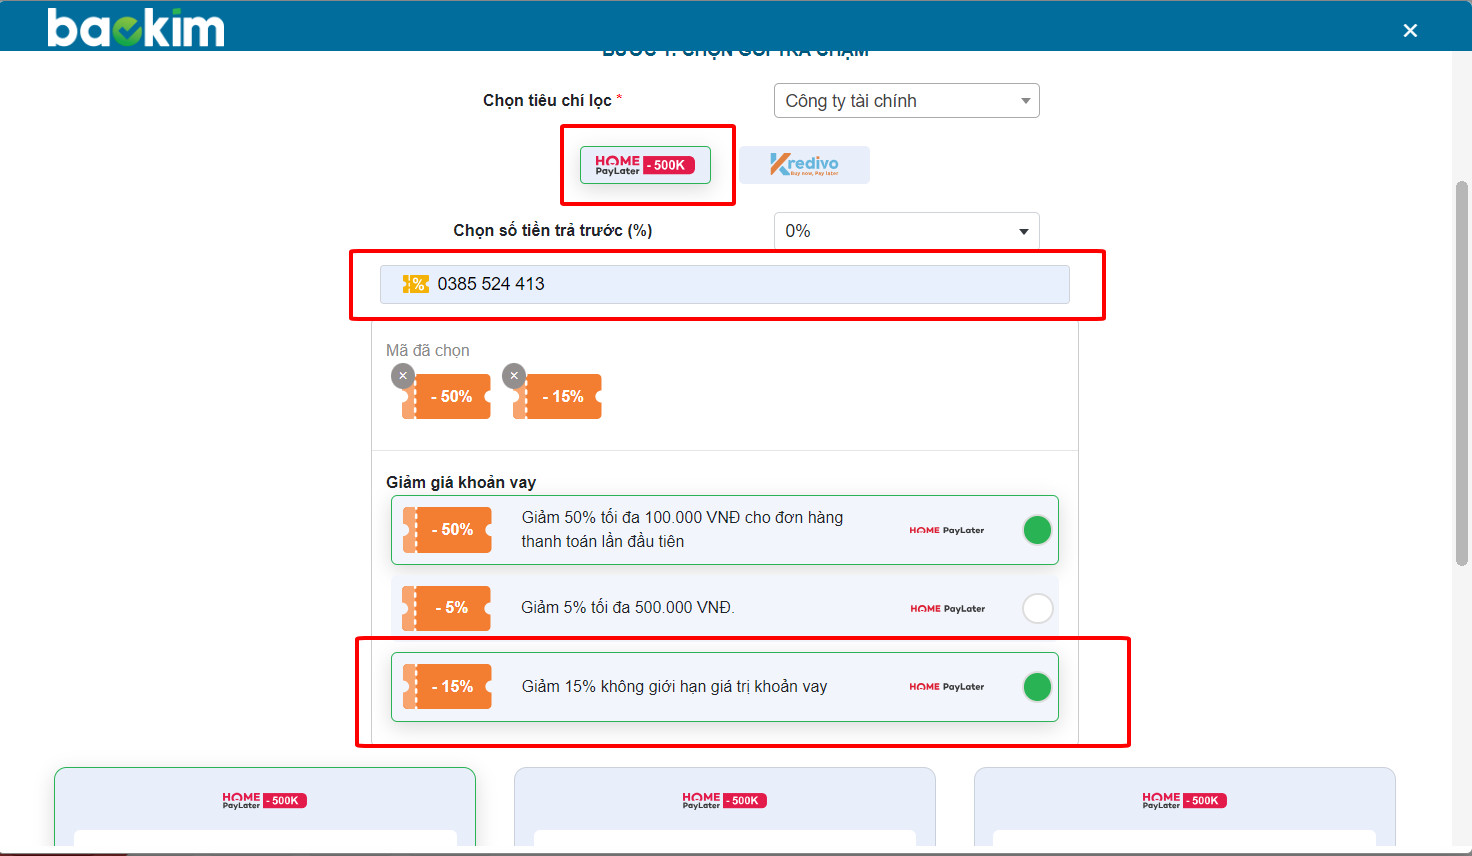Image resolution: width=1472 pixels, height=856 pixels.
Task: Enable the Giảm 5% tối đa 500.000 VNĐ voucher
Action: pyautogui.click(x=1037, y=608)
